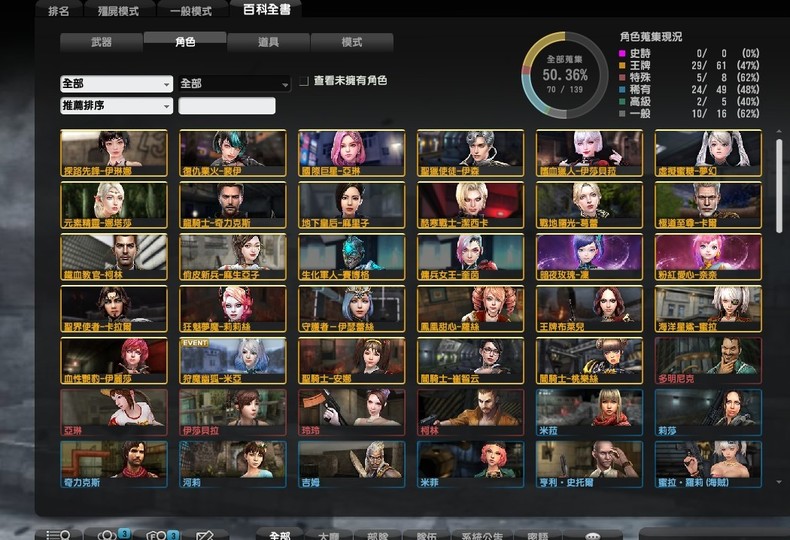Click the chat bubble icon in bottom bar
The image size is (790, 540).
pos(593,536)
